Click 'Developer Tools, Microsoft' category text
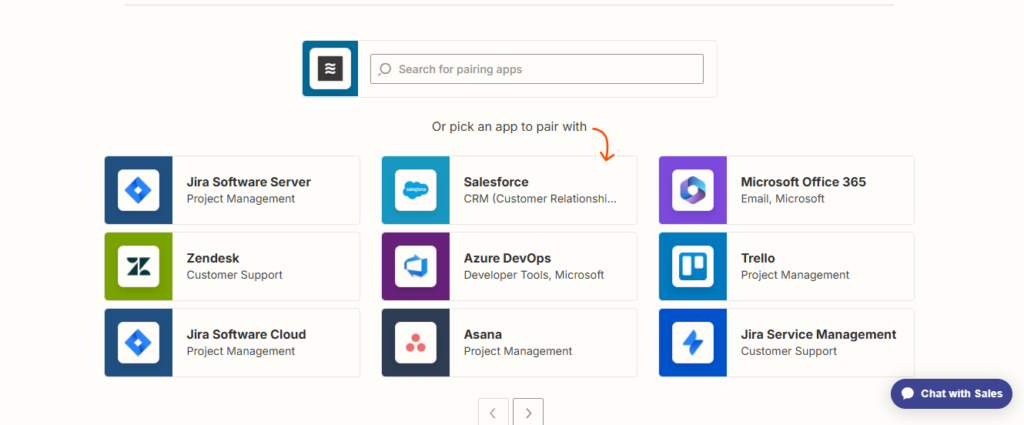The width and height of the screenshot is (1024, 425). pyautogui.click(x=534, y=275)
